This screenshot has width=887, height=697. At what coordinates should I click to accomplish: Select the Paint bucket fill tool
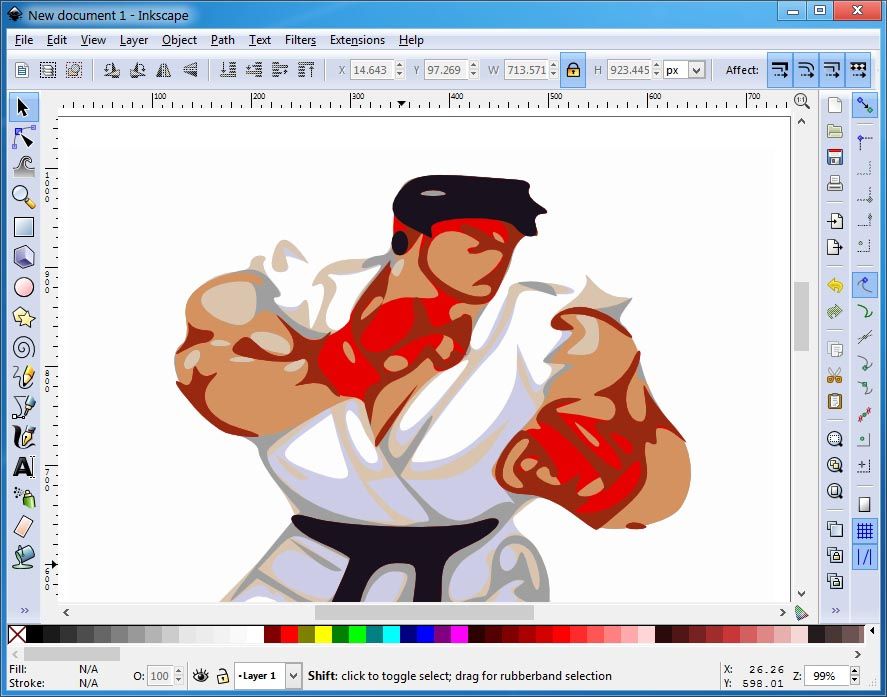tap(23, 557)
